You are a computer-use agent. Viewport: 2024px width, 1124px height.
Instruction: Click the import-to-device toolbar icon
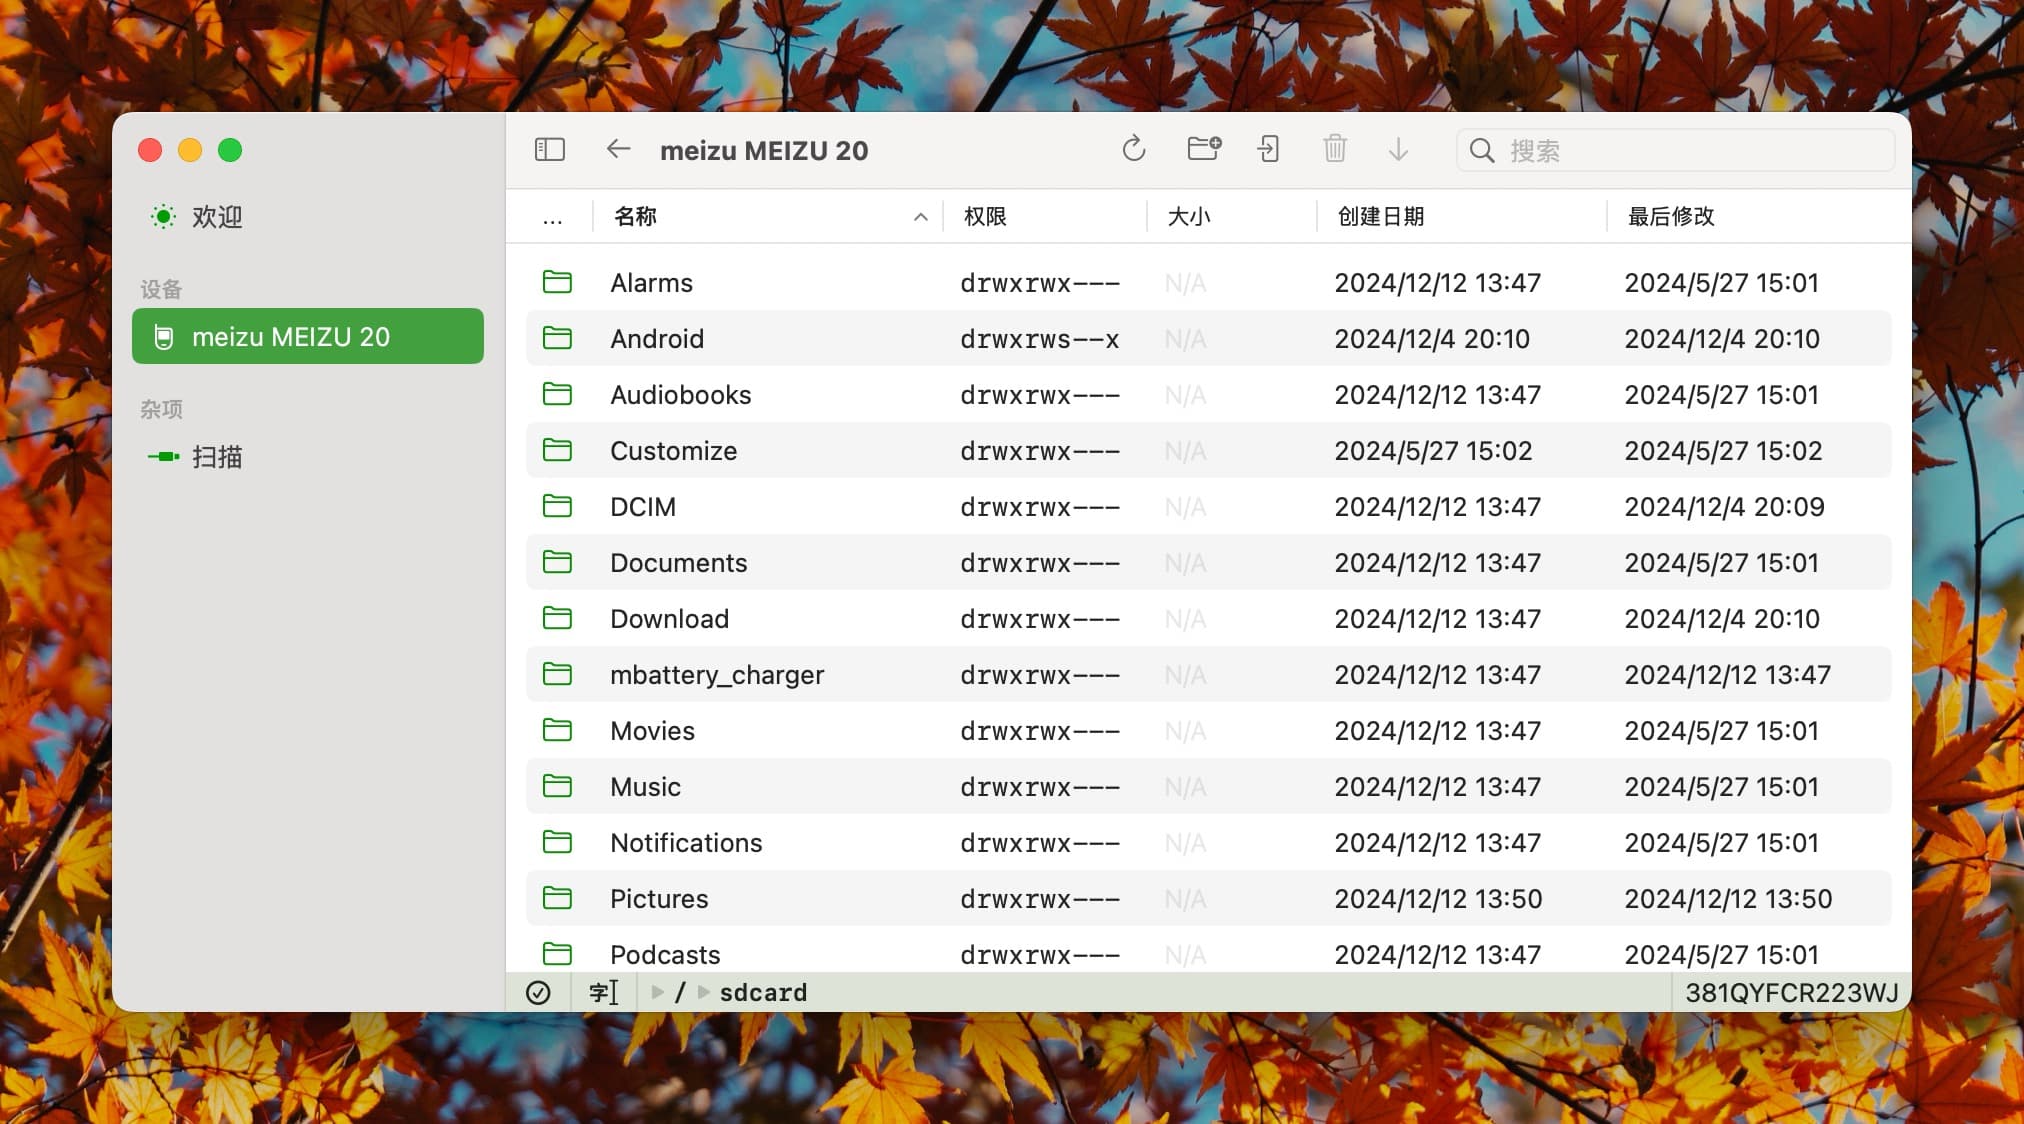1267,148
